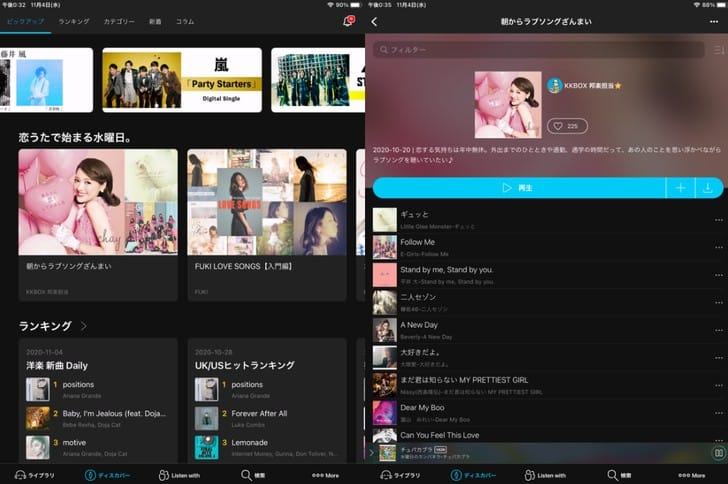This screenshot has width=728, height=484.
Task: Open the playlist three-dots menu at top
Action: tap(714, 21)
